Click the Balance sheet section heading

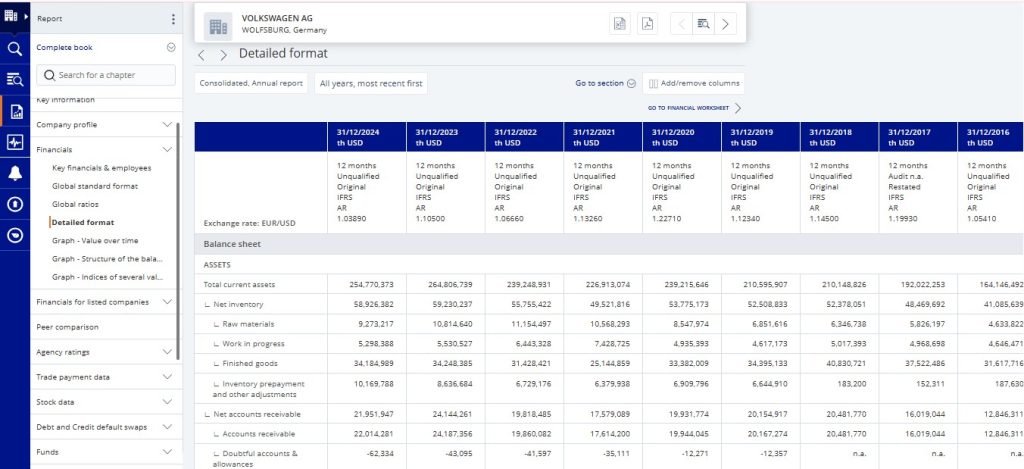tap(232, 244)
